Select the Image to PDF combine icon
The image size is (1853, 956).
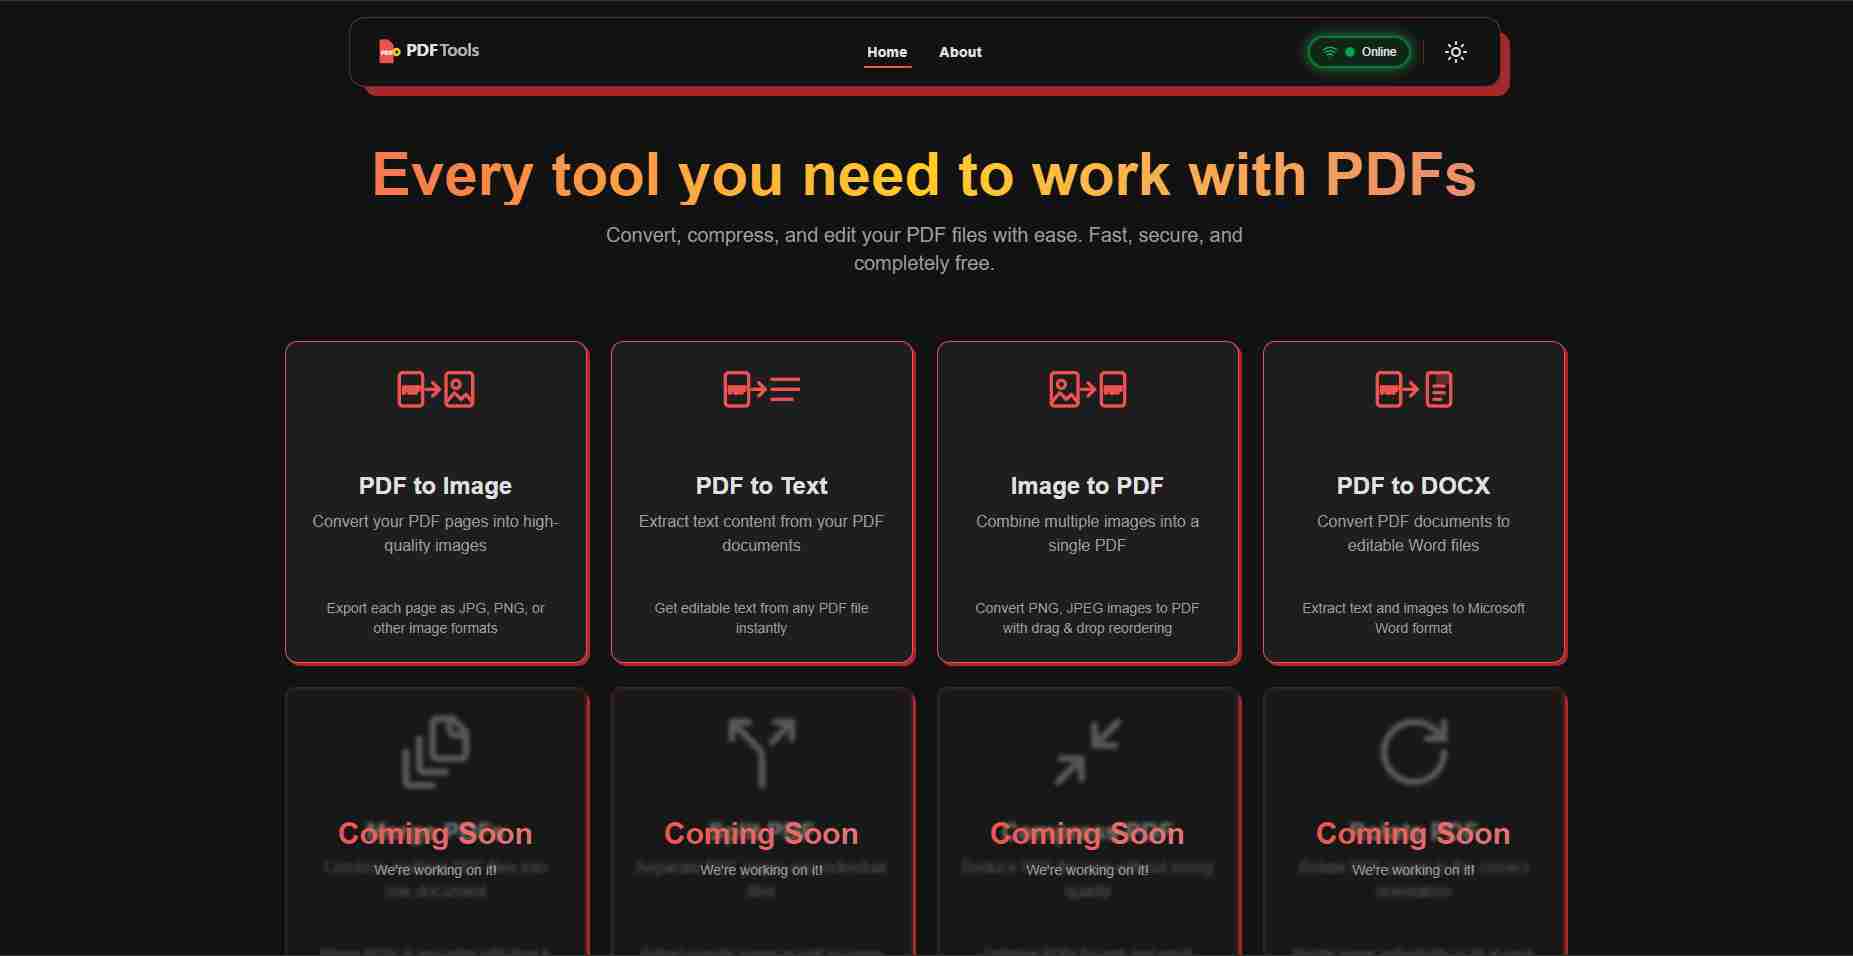(1087, 391)
